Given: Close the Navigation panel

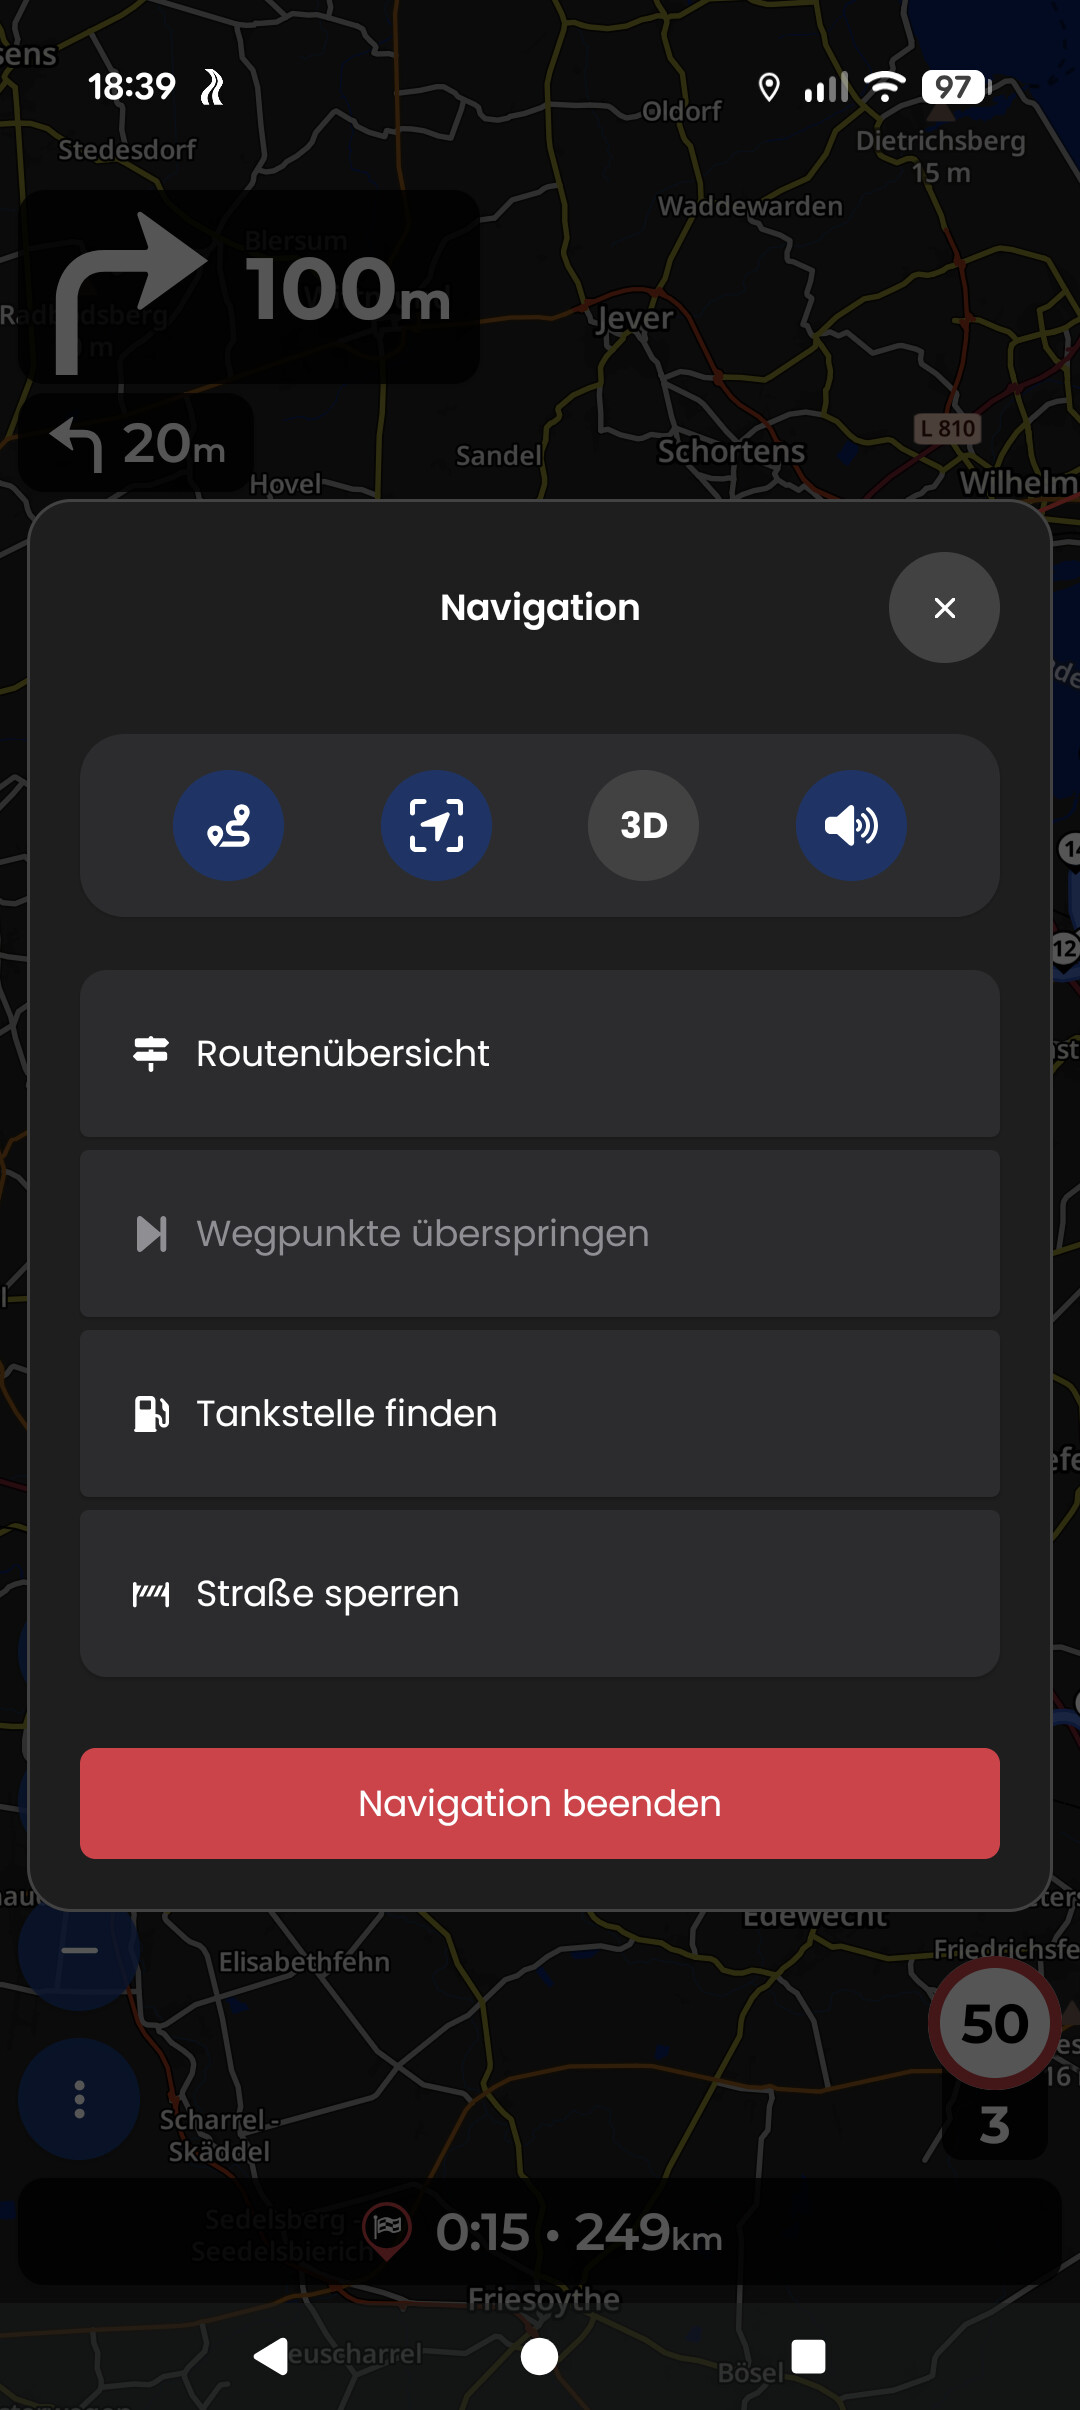Looking at the screenshot, I should tap(944, 607).
